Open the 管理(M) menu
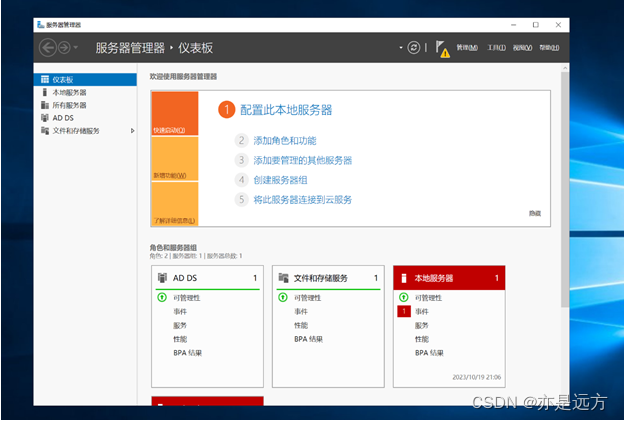The image size is (624, 421). click(x=467, y=48)
